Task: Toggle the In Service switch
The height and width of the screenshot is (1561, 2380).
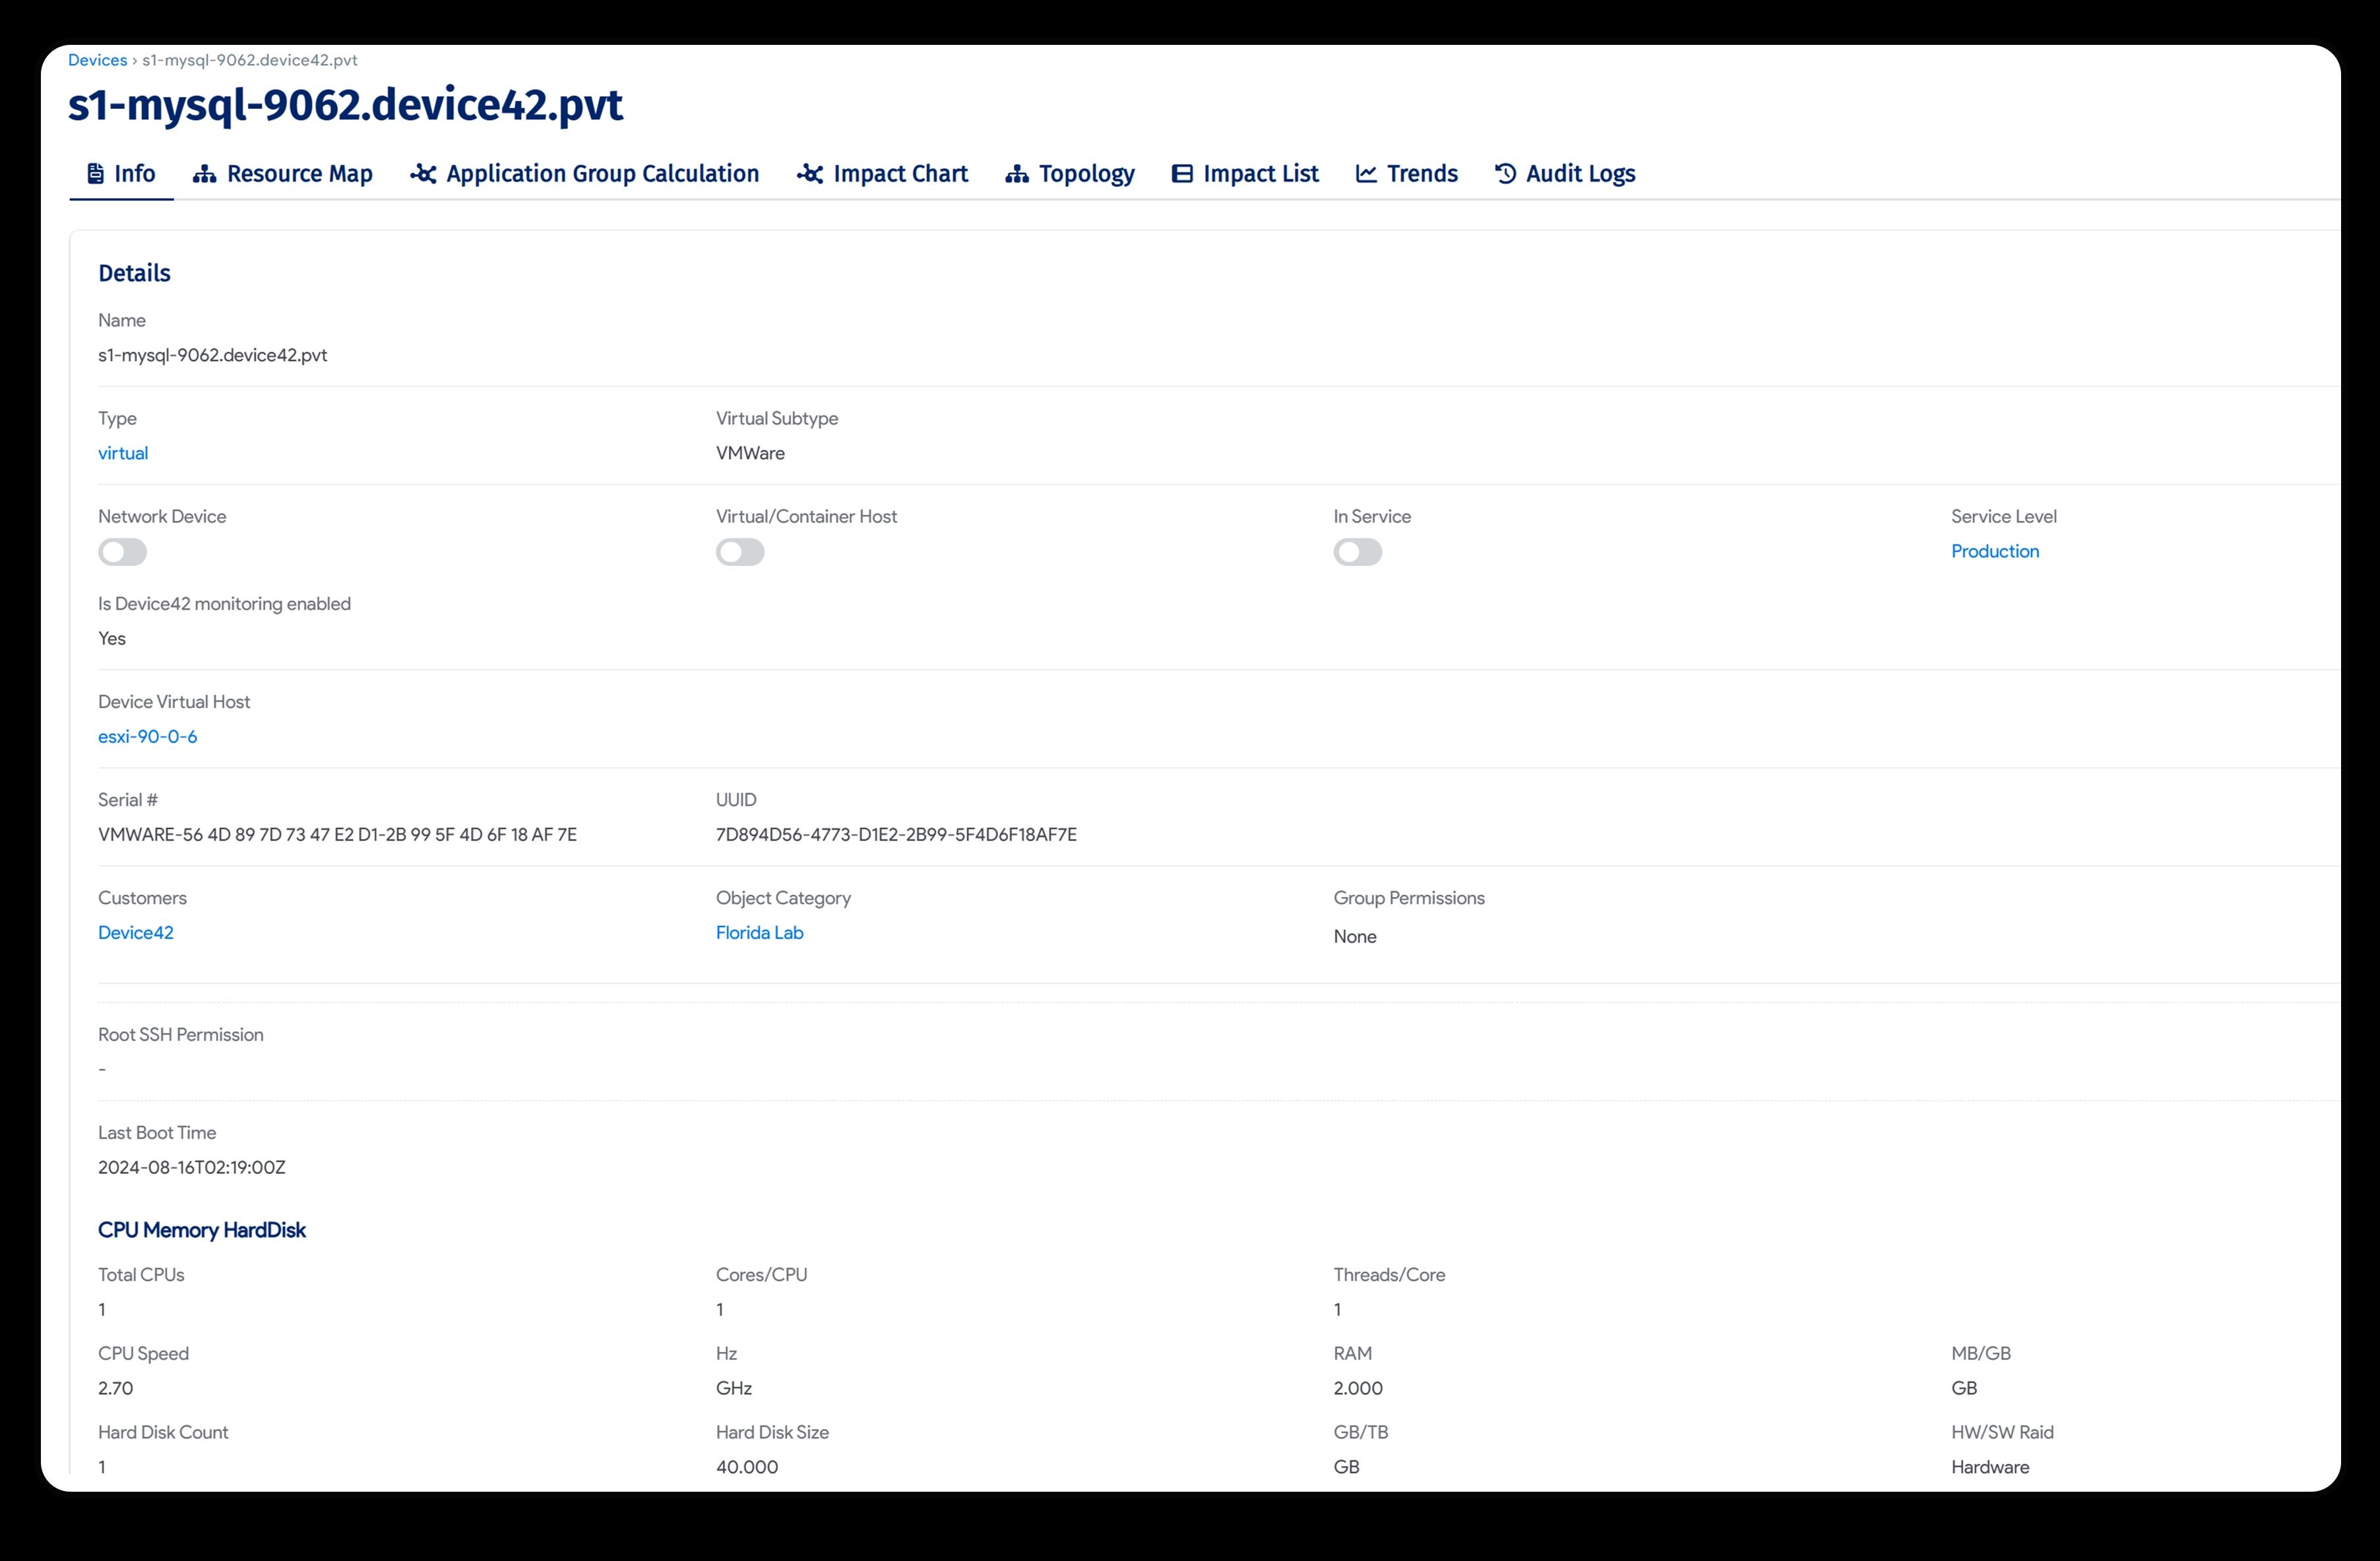Action: click(1358, 552)
